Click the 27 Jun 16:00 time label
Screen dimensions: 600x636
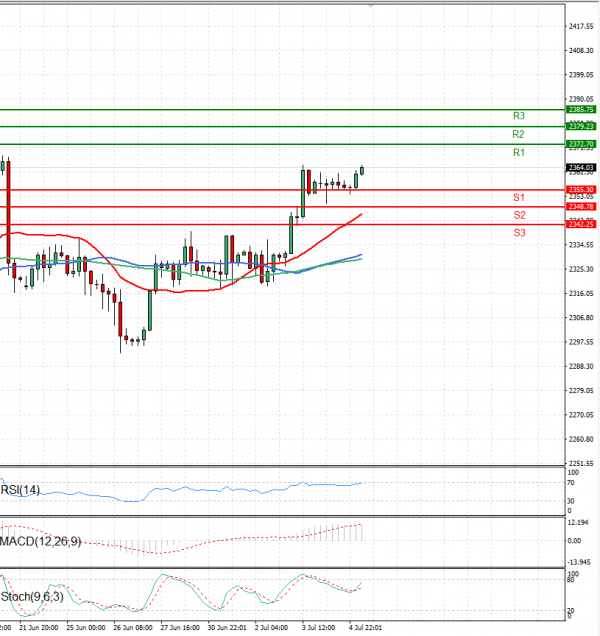[x=180, y=627]
